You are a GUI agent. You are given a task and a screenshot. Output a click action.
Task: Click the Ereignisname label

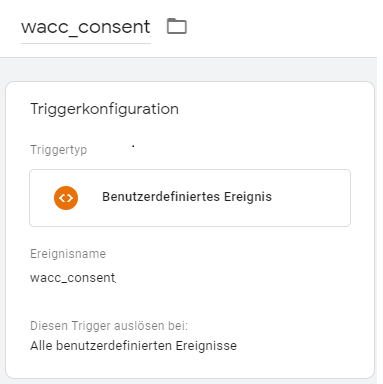click(68, 254)
